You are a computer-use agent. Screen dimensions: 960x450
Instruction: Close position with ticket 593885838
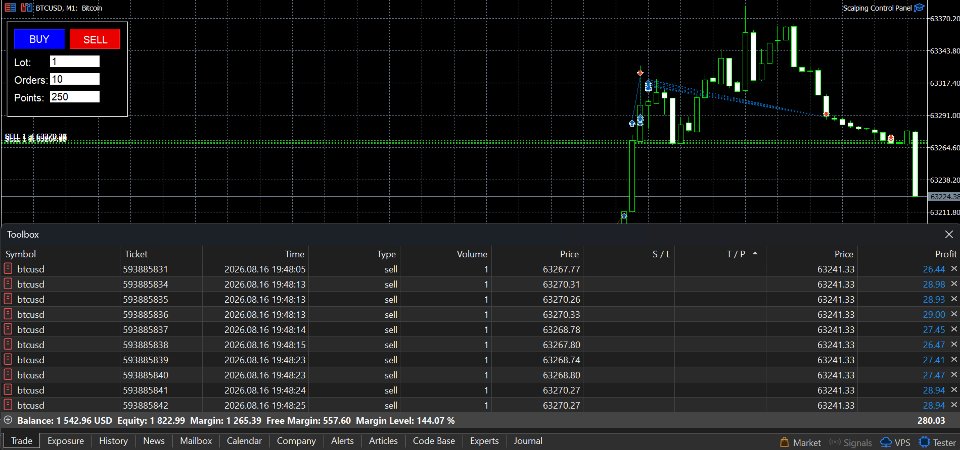click(x=954, y=345)
